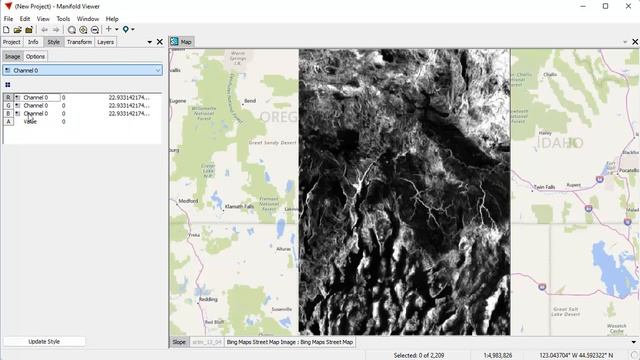Click the status bar circle indicator
Screen dimensions: 640x360
click(x=634, y=356)
